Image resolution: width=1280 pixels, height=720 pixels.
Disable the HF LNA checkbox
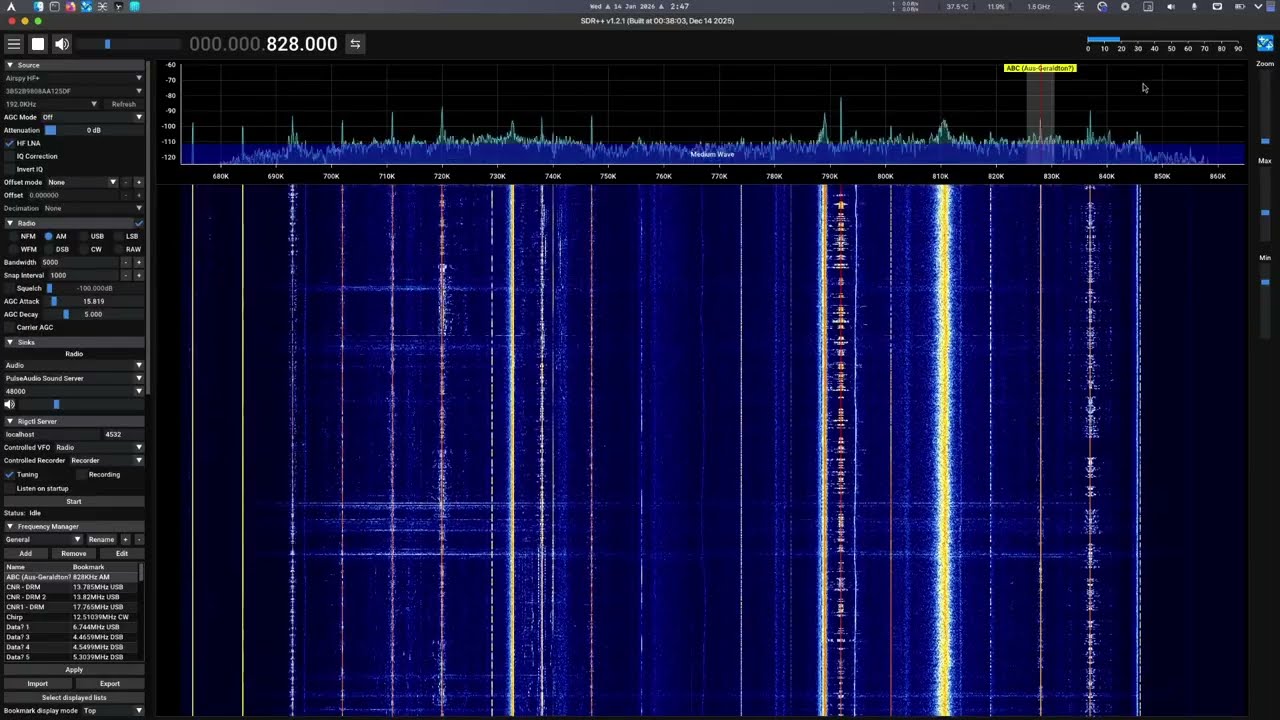pyautogui.click(x=9, y=143)
